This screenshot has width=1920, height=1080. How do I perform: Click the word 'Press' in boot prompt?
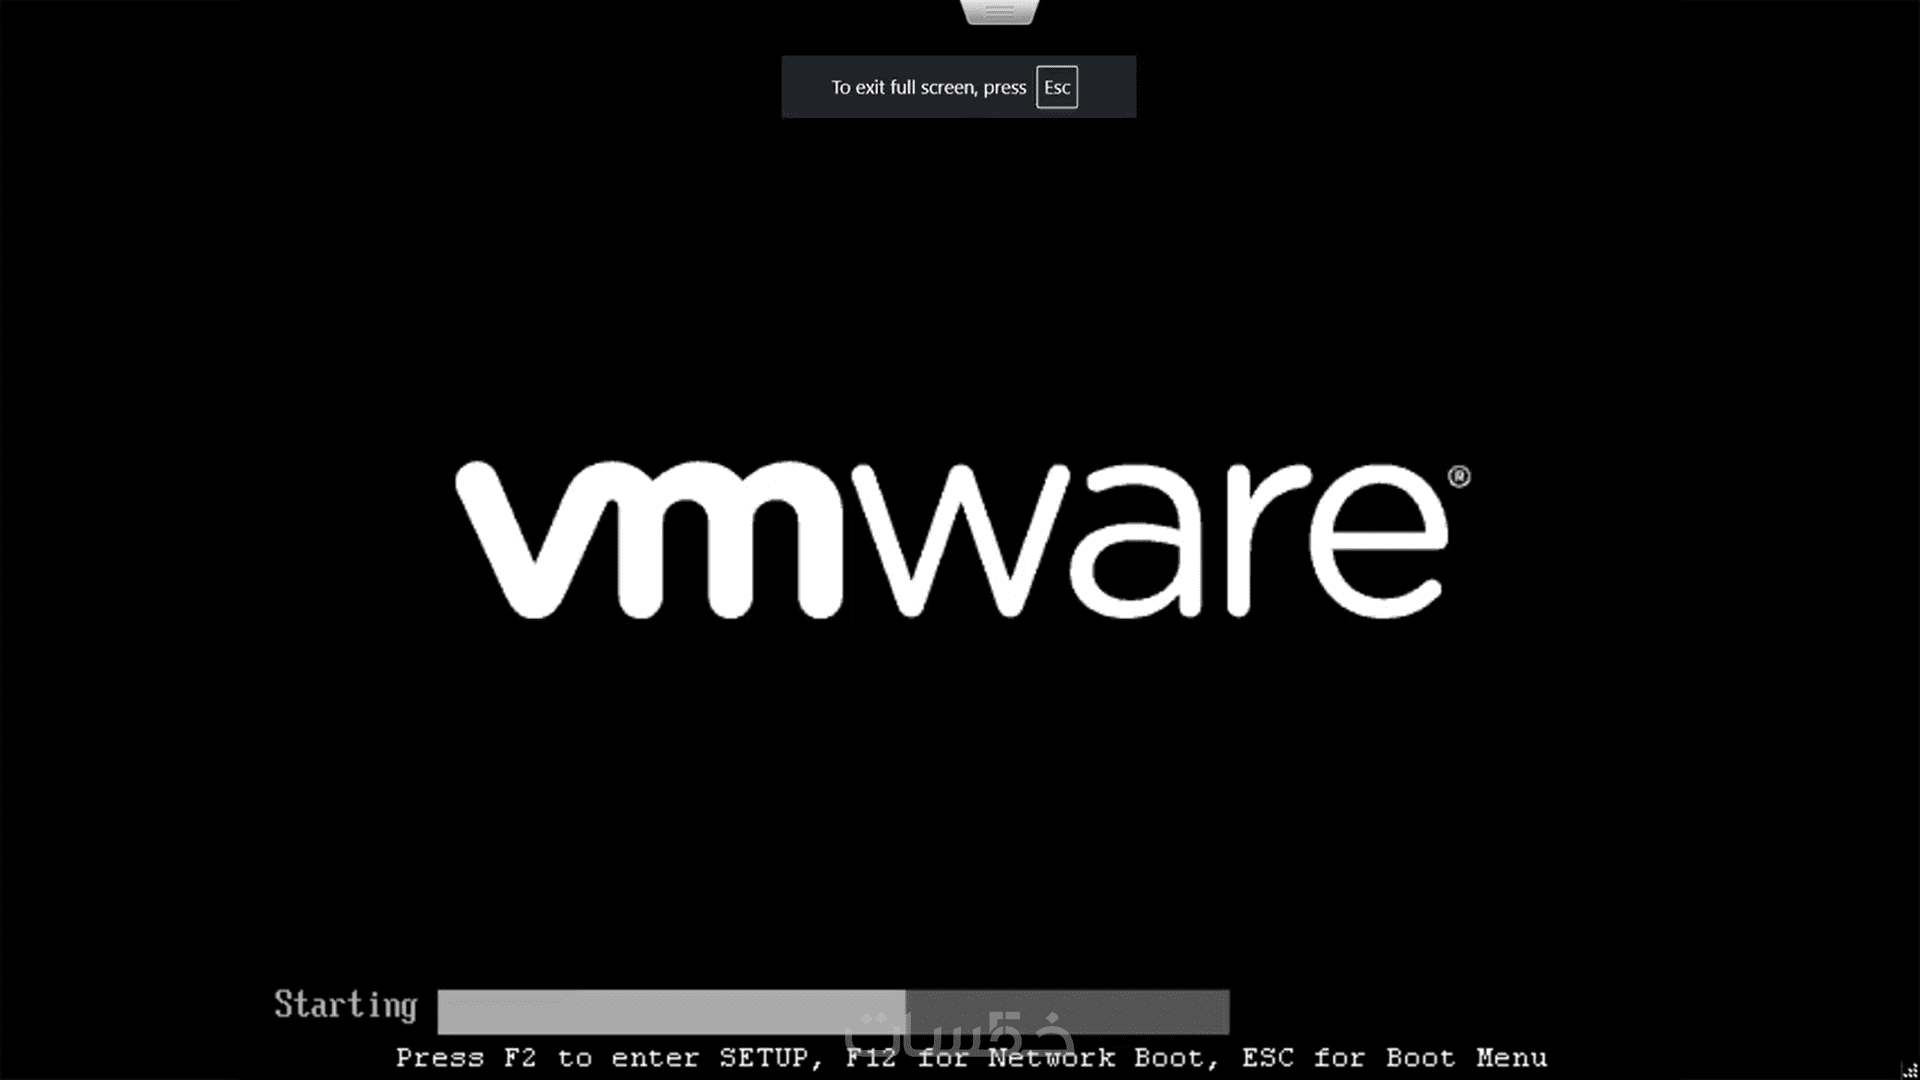coord(439,1058)
